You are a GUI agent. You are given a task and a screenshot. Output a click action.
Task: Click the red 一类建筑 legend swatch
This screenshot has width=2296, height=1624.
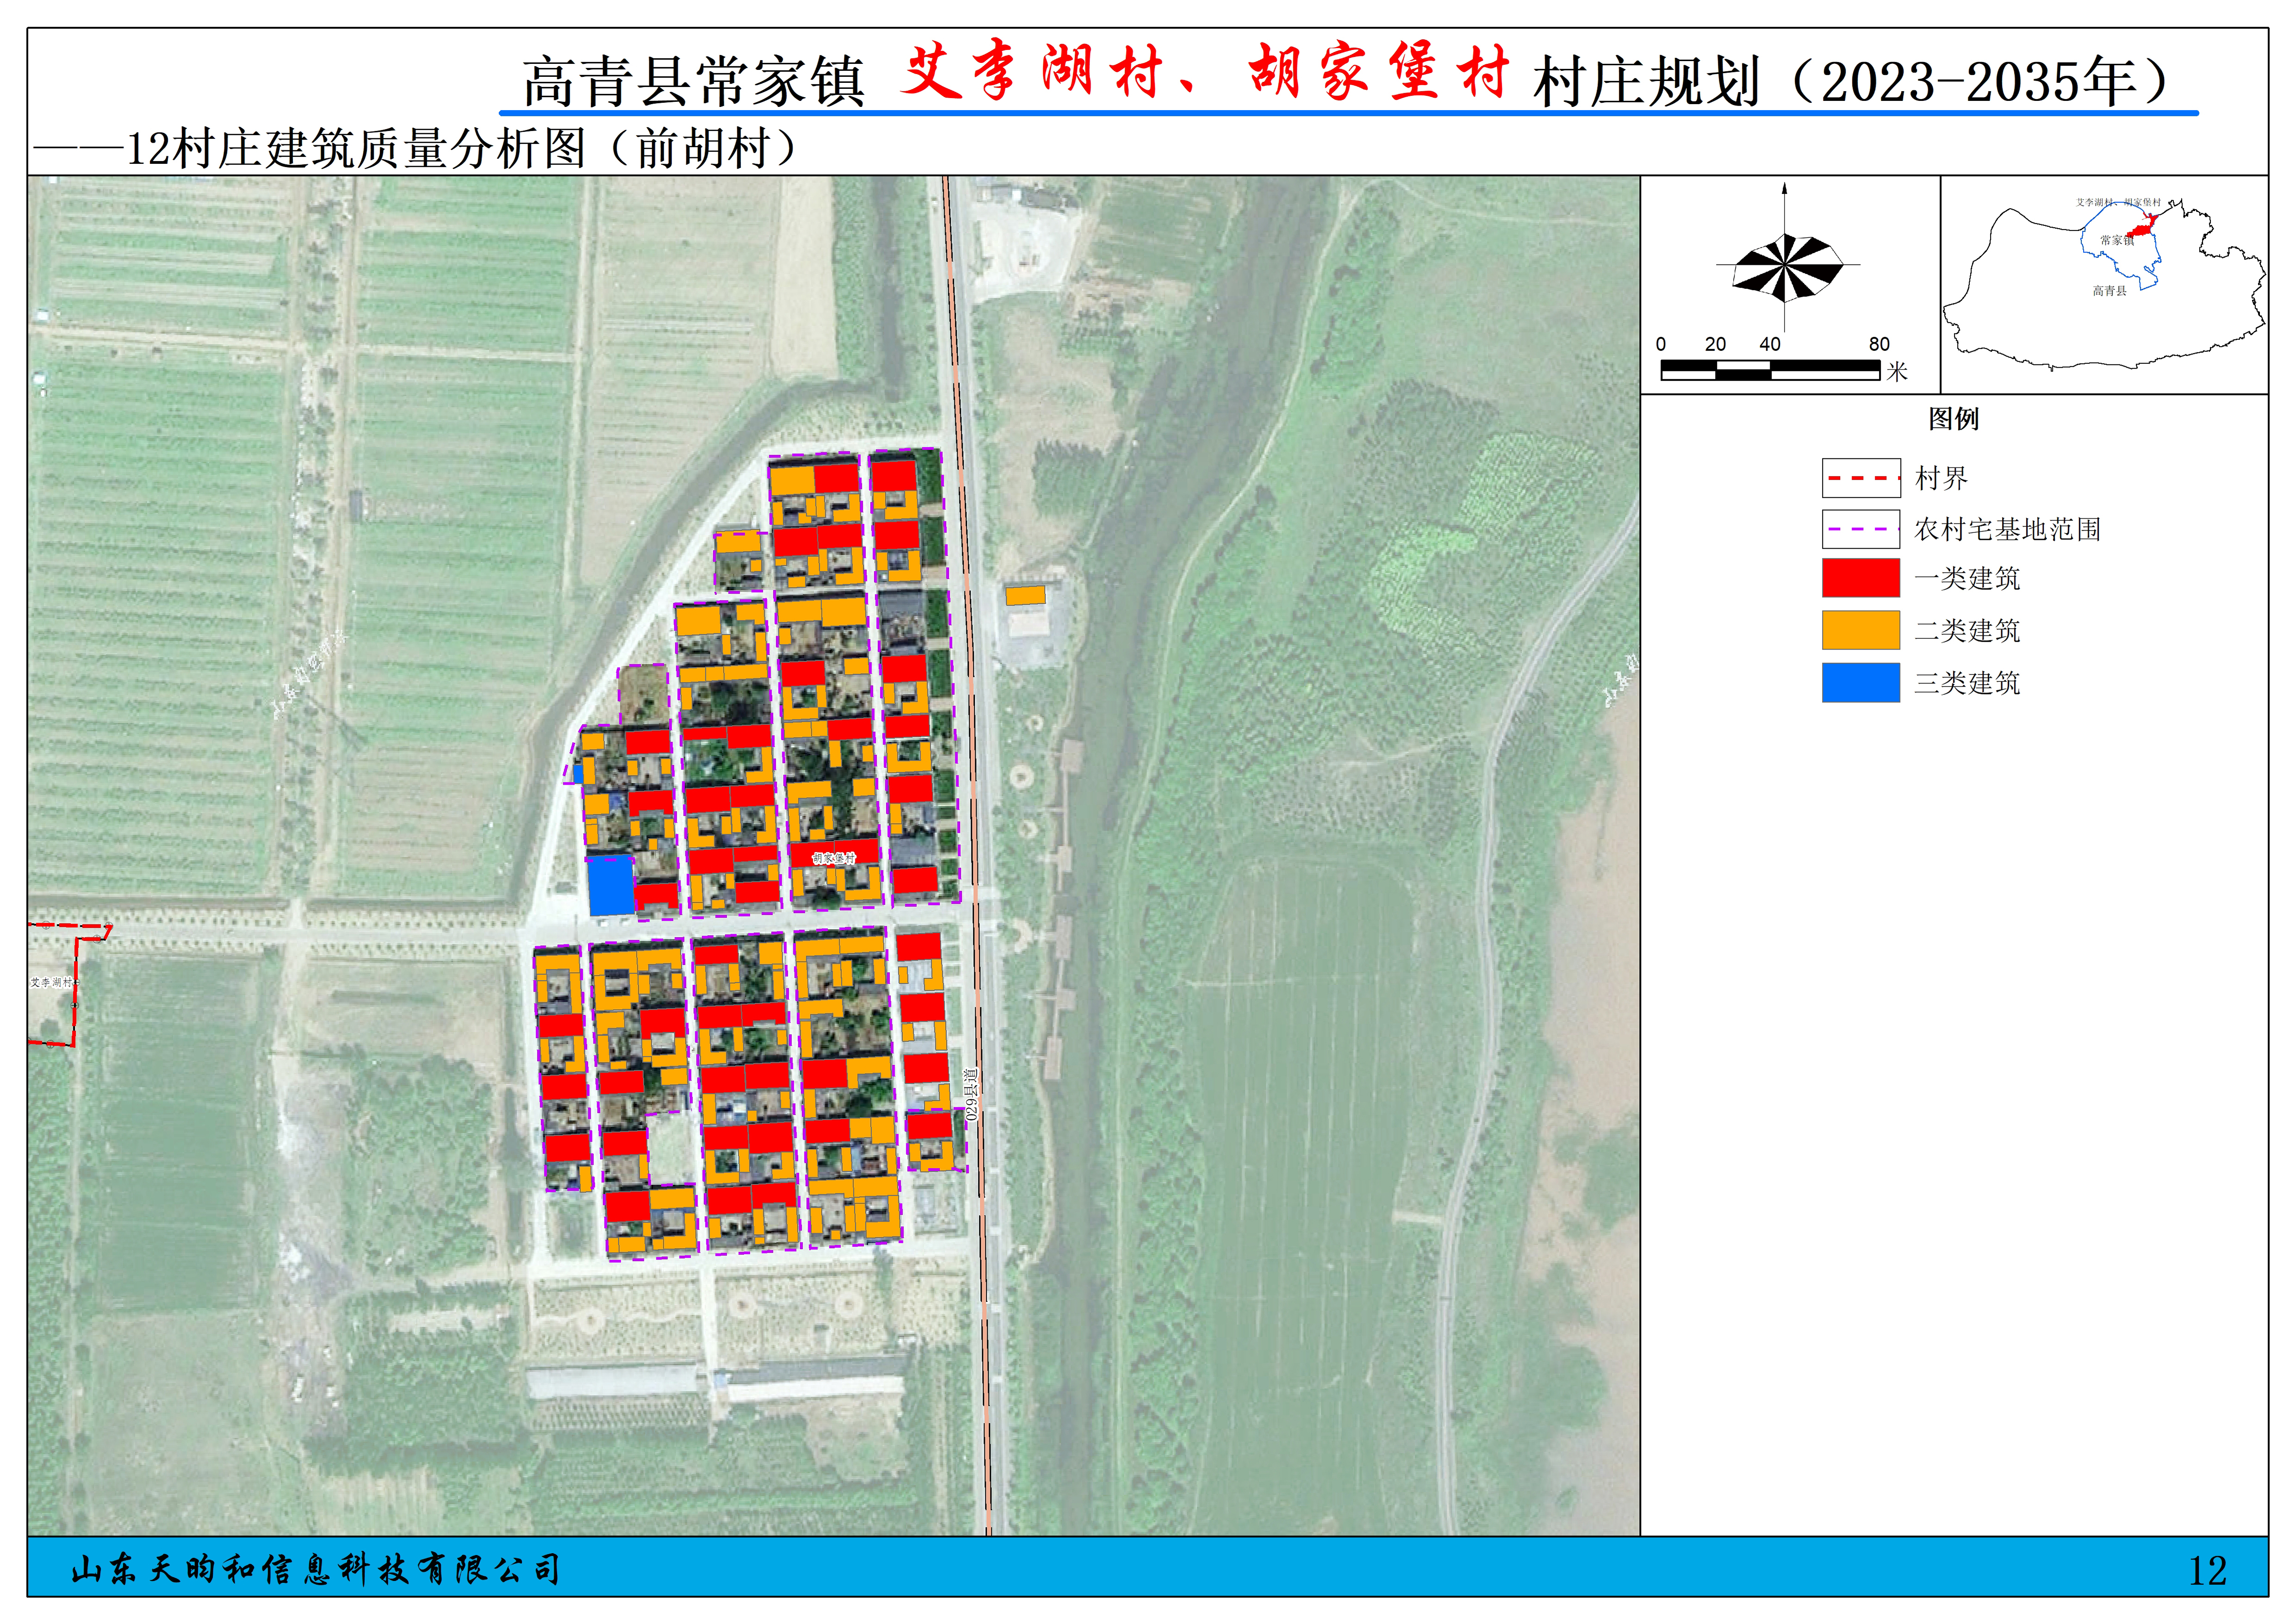1860,578
